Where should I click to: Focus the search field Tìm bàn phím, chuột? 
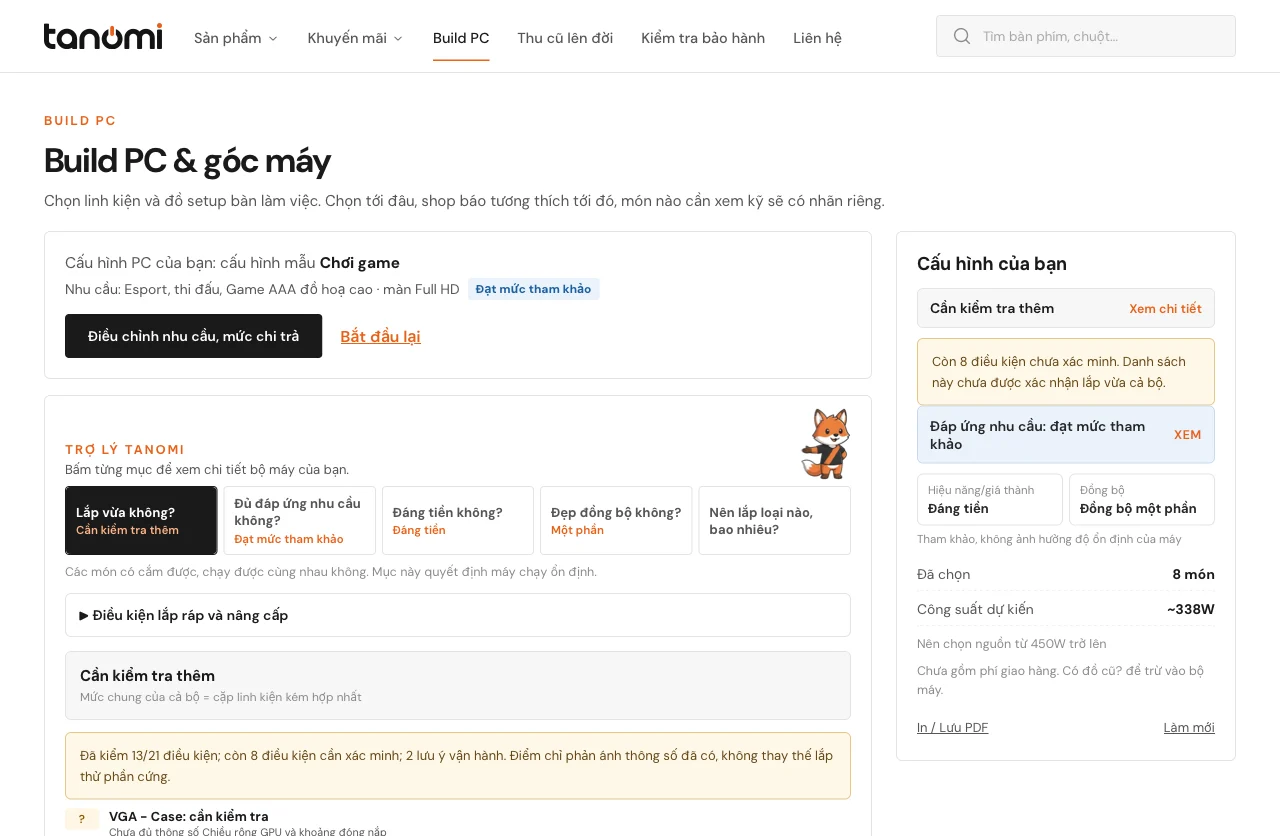[x=1086, y=36]
